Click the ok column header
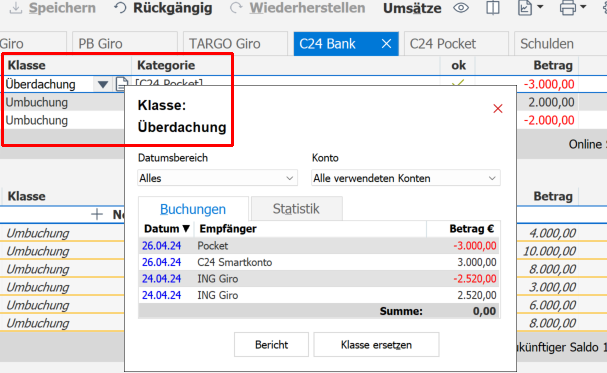 (x=458, y=65)
